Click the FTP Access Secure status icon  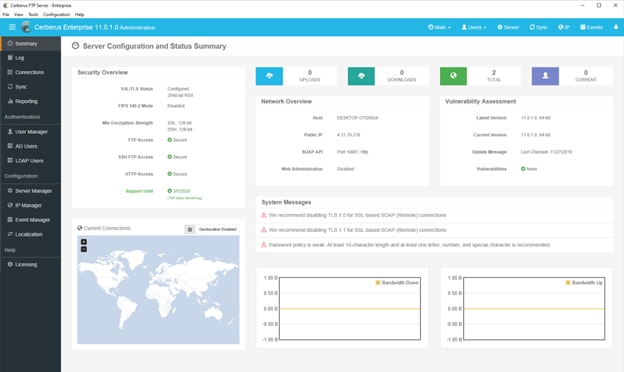tap(170, 140)
